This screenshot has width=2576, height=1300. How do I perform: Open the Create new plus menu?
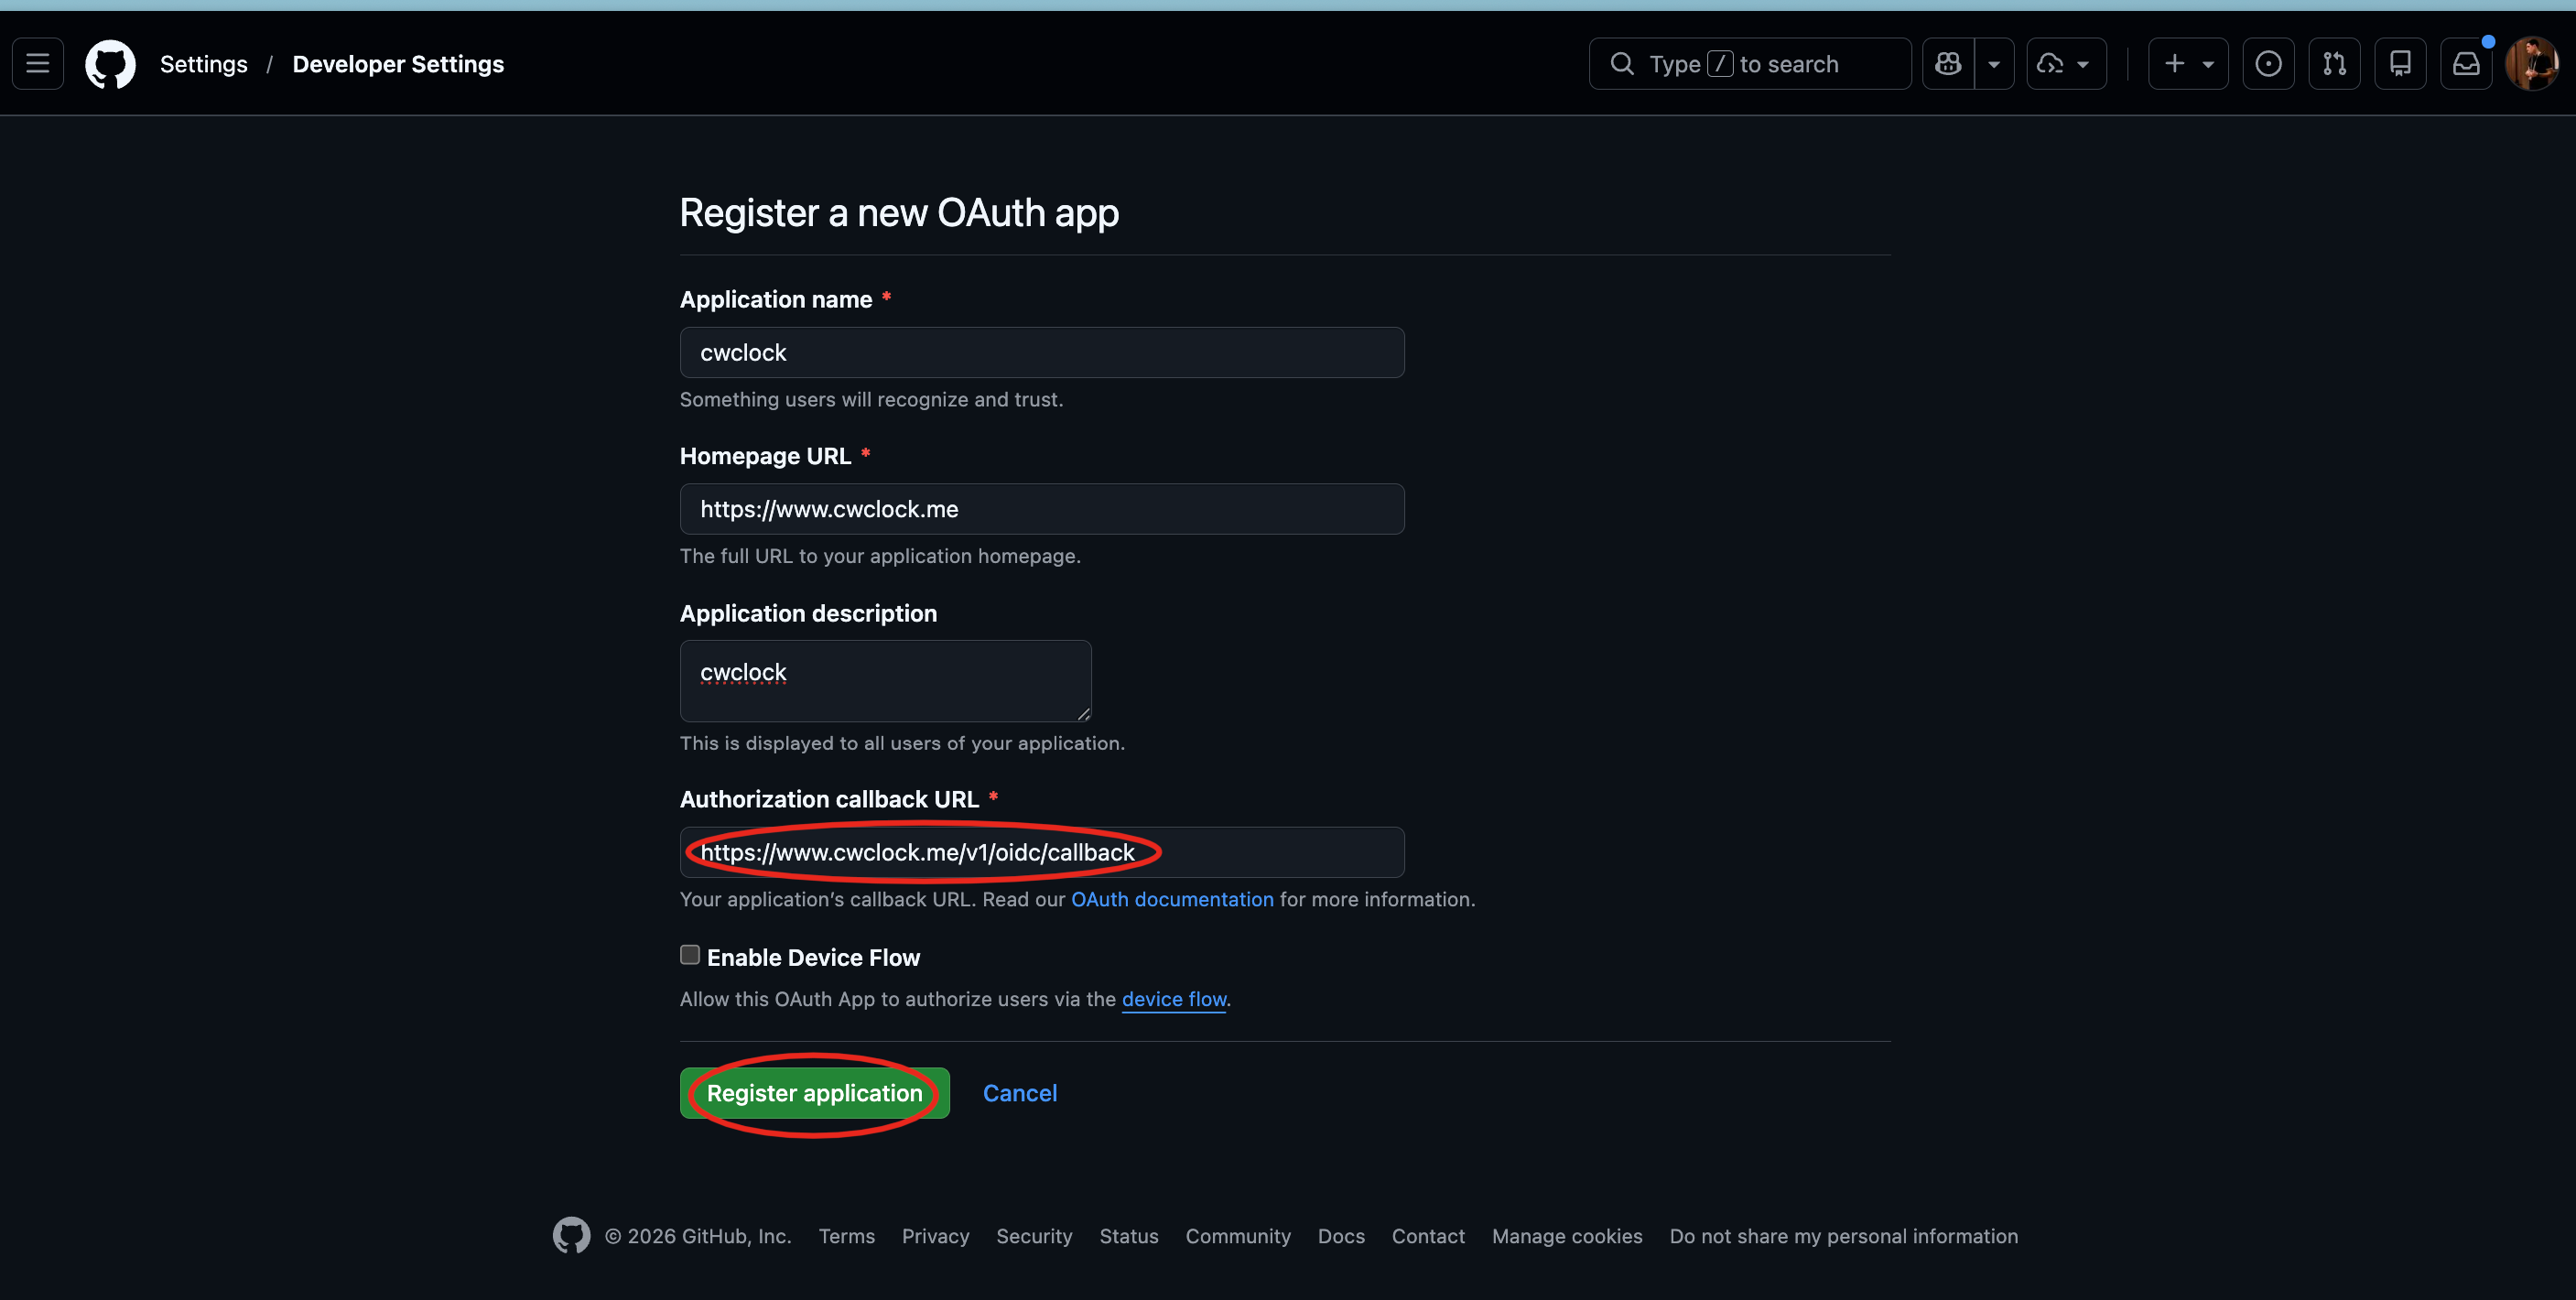(2188, 64)
